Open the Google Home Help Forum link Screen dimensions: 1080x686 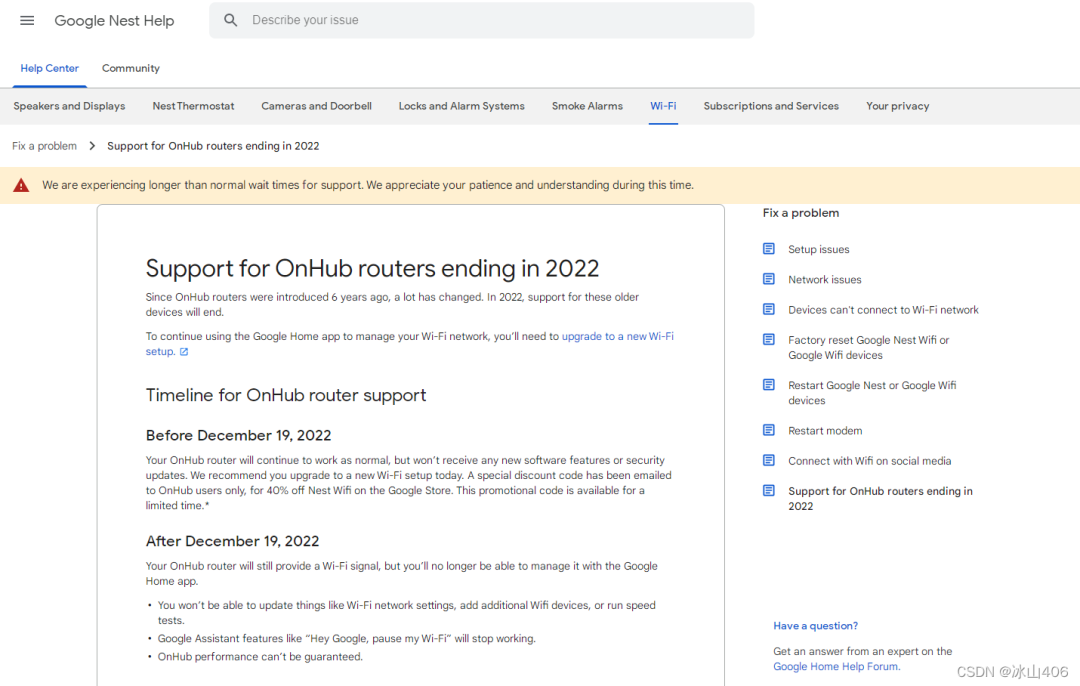836,667
